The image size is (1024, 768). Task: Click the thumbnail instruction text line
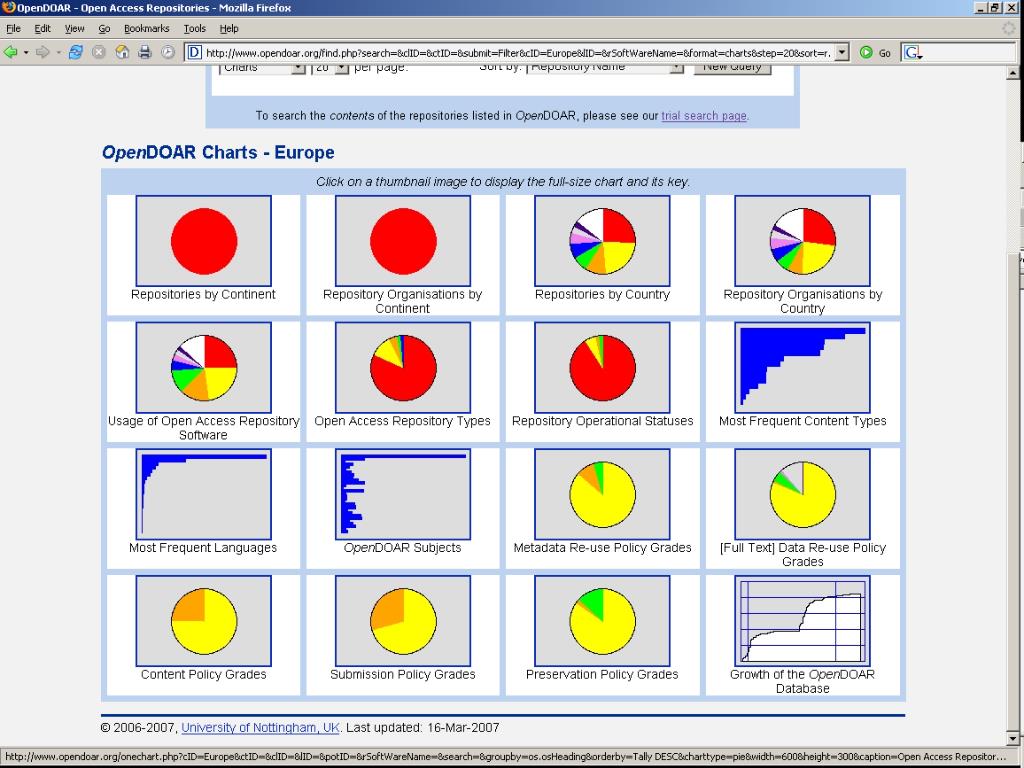(x=503, y=182)
